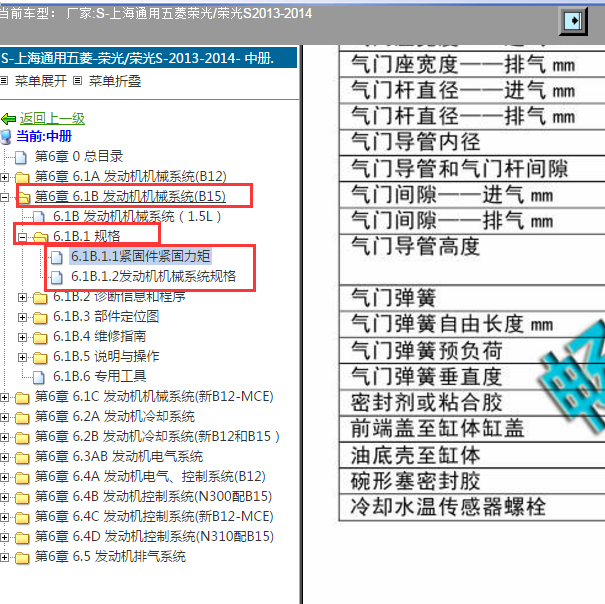Expand 第6章 6.2A 发动机冷却系统 node

click(x=4, y=418)
